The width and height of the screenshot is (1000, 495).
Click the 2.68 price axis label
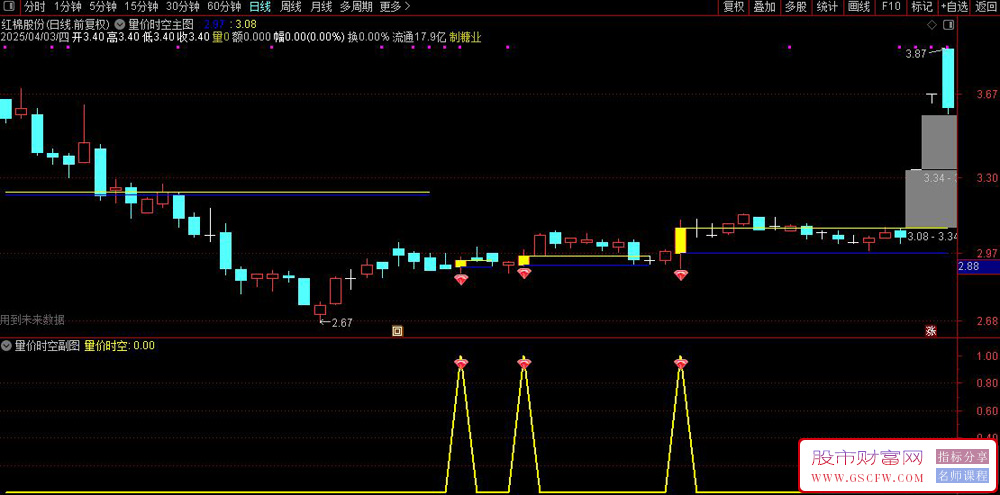[987, 321]
